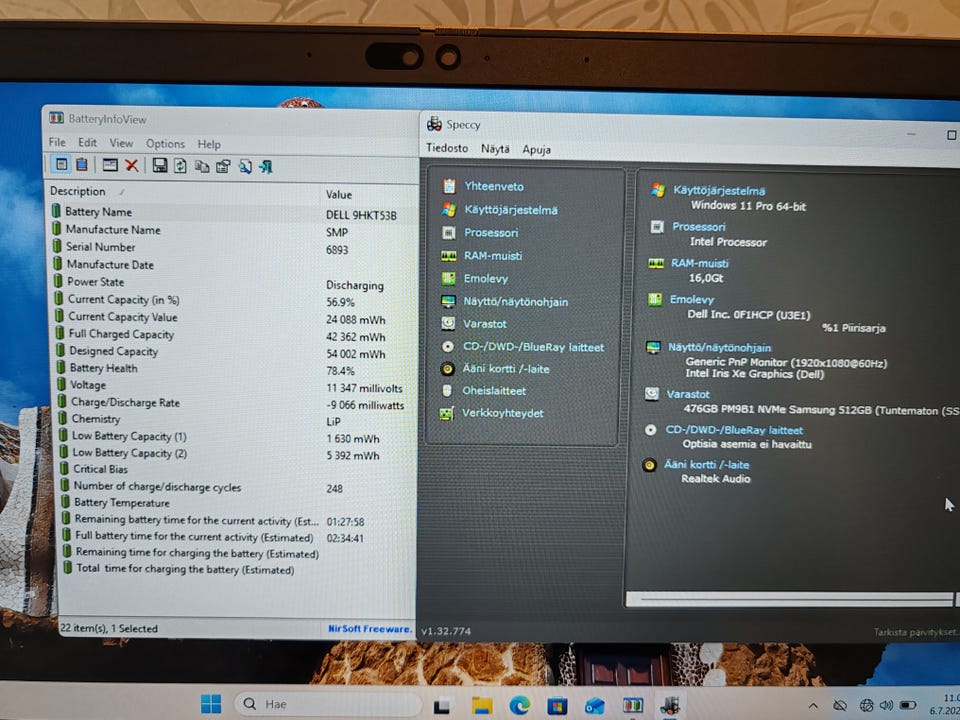Viewport: 960px width, 720px height.
Task: Click the Hae search box on taskbar
Action: pyautogui.click(x=328, y=704)
